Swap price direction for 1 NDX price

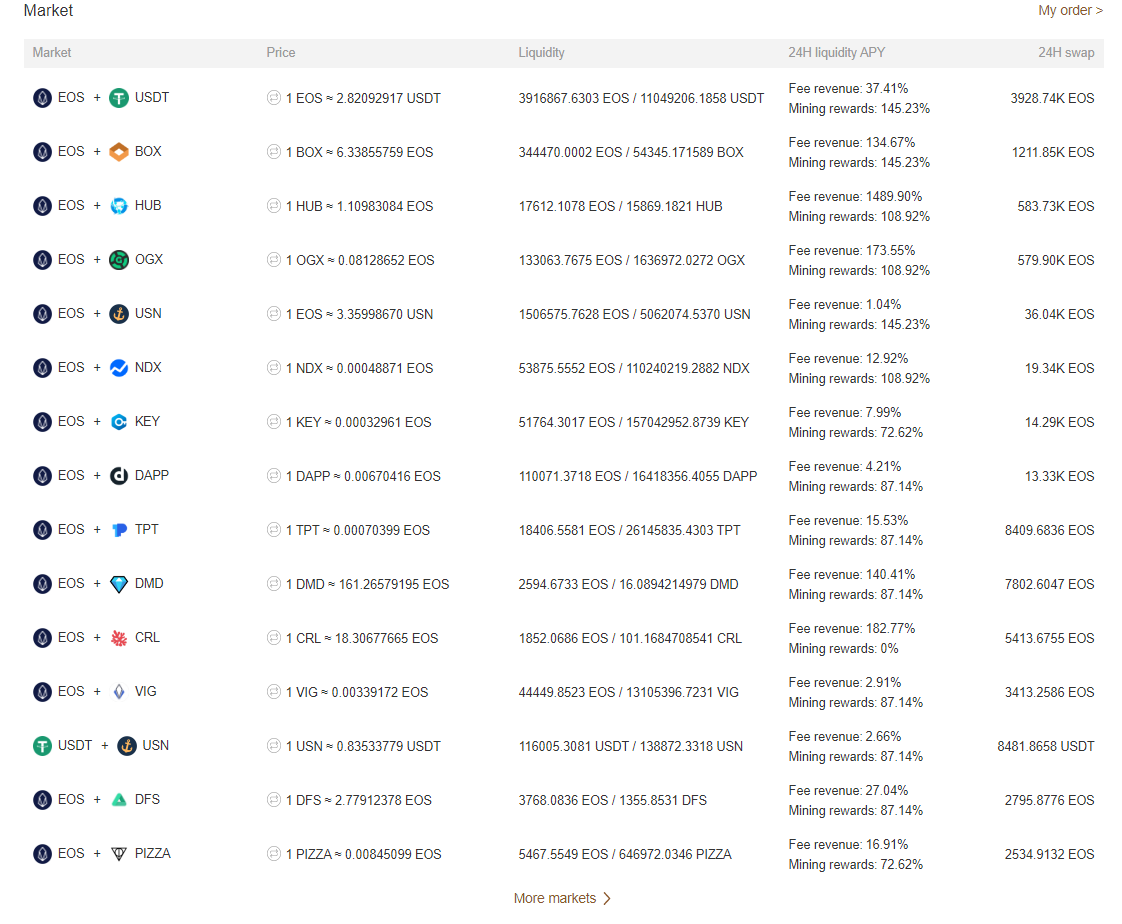273,367
